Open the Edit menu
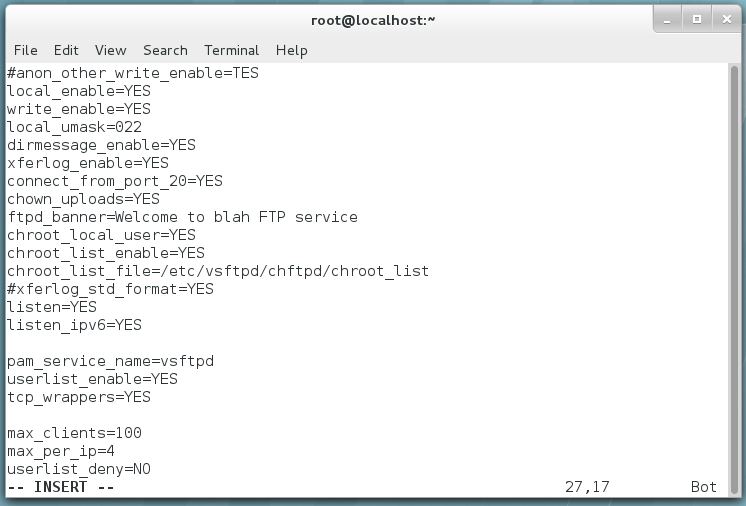 [66, 50]
